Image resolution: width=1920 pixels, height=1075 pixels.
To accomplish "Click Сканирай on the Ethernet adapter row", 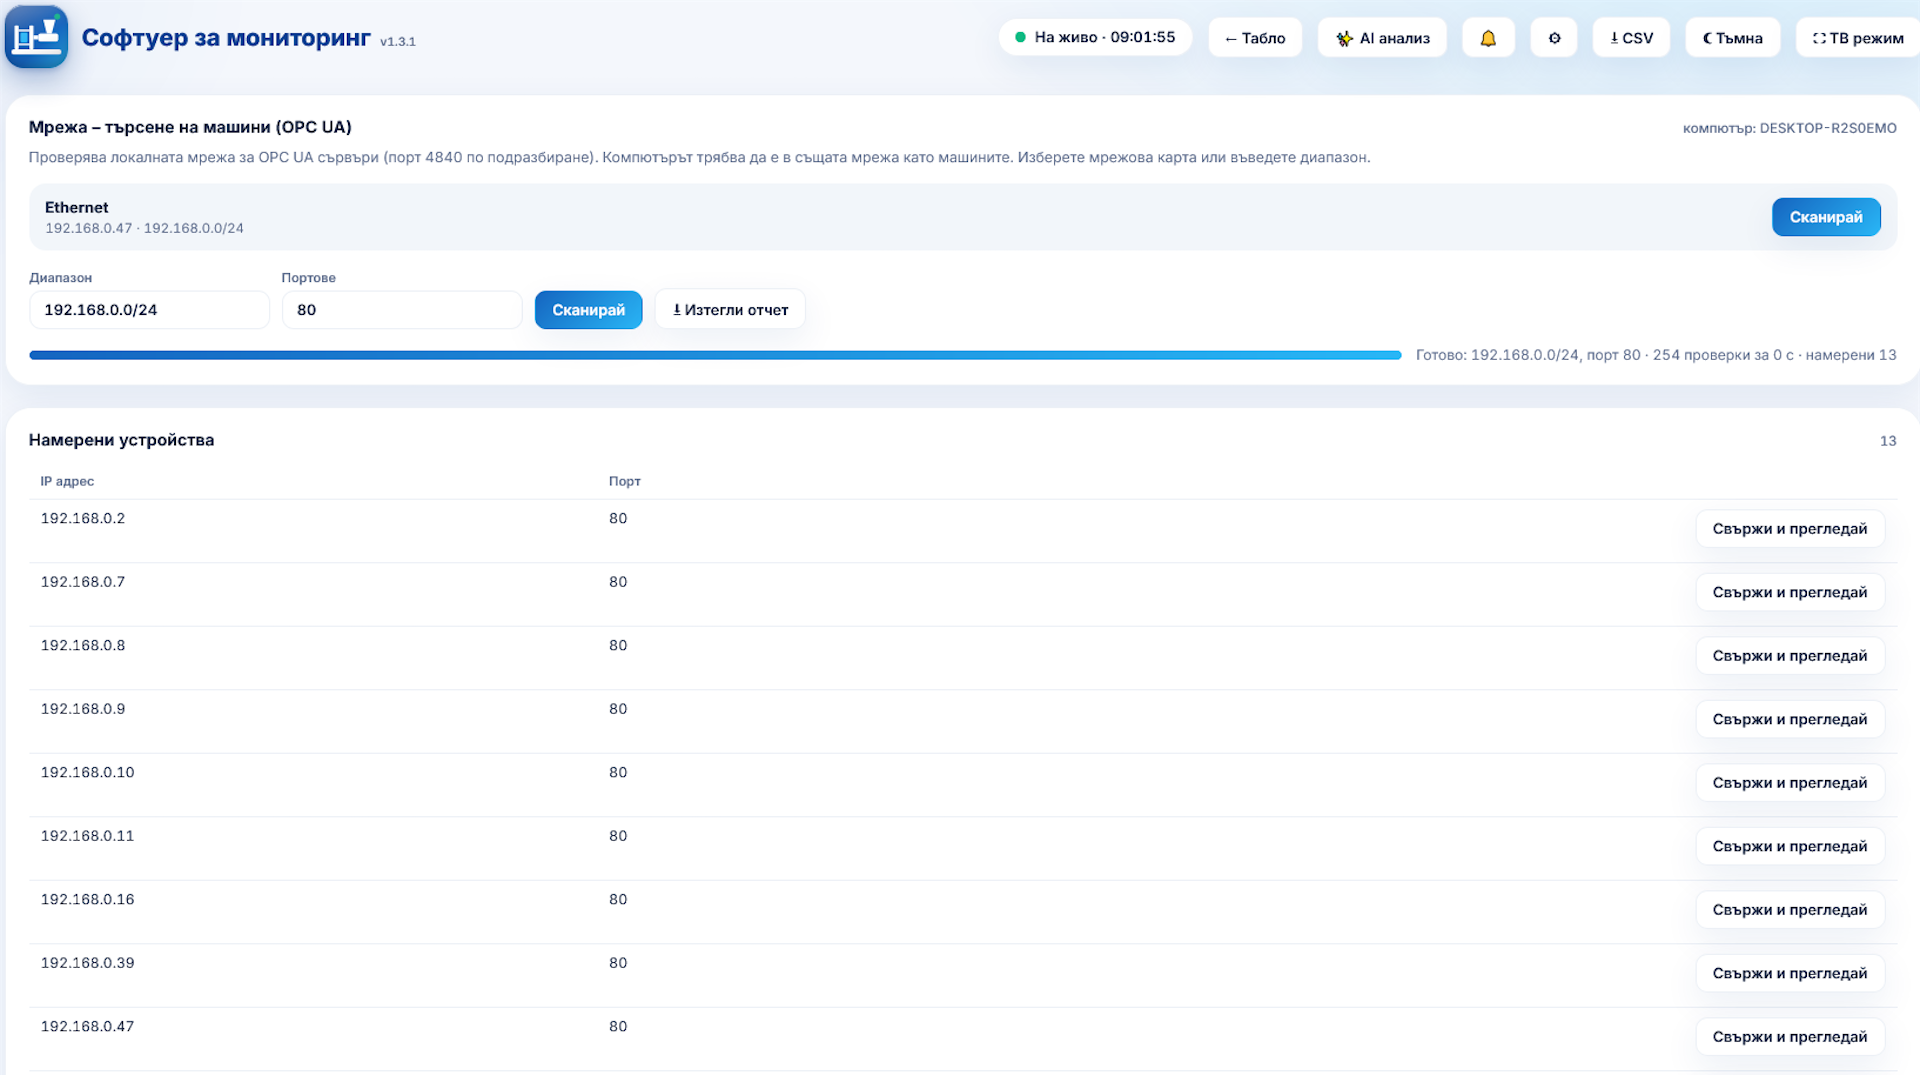I will (1826, 217).
